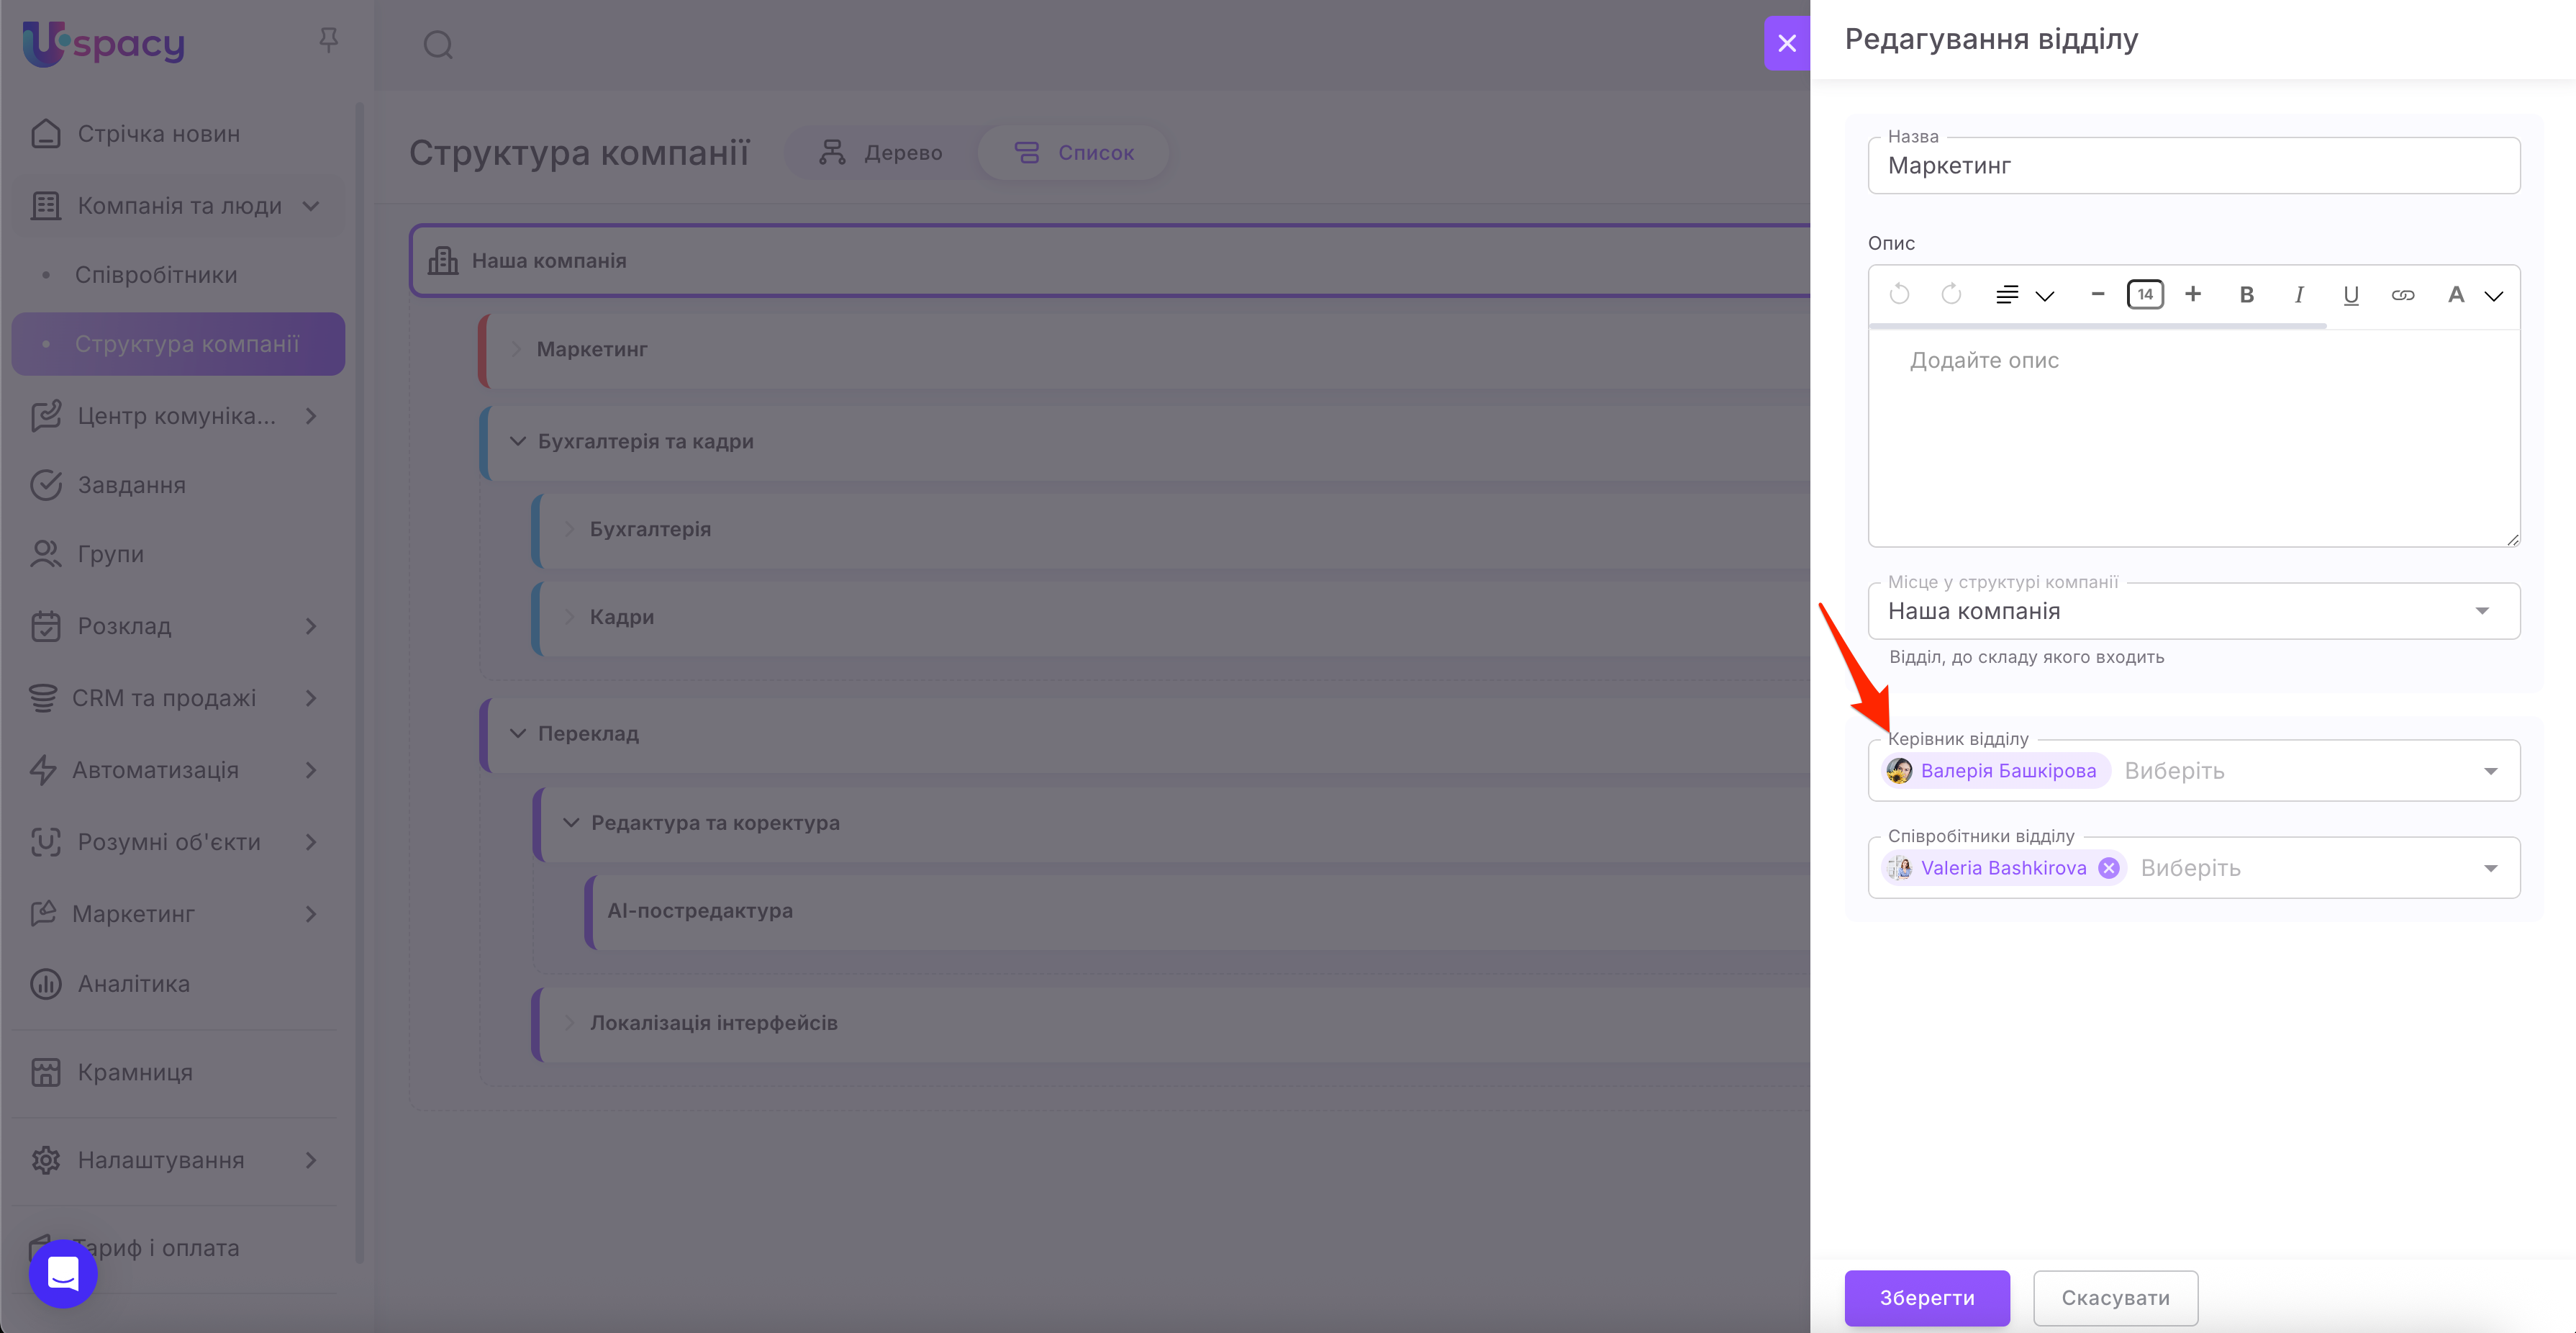Apply underline formatting in description editor
This screenshot has width=2576, height=1333.
pos(2351,295)
